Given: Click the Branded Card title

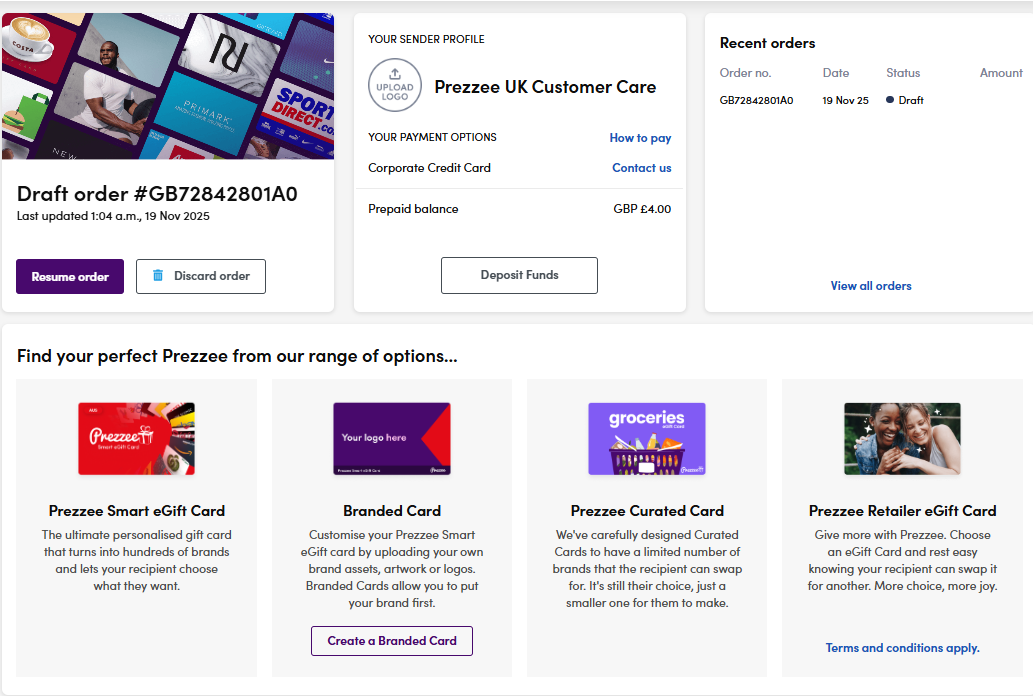Looking at the screenshot, I should [x=392, y=511].
